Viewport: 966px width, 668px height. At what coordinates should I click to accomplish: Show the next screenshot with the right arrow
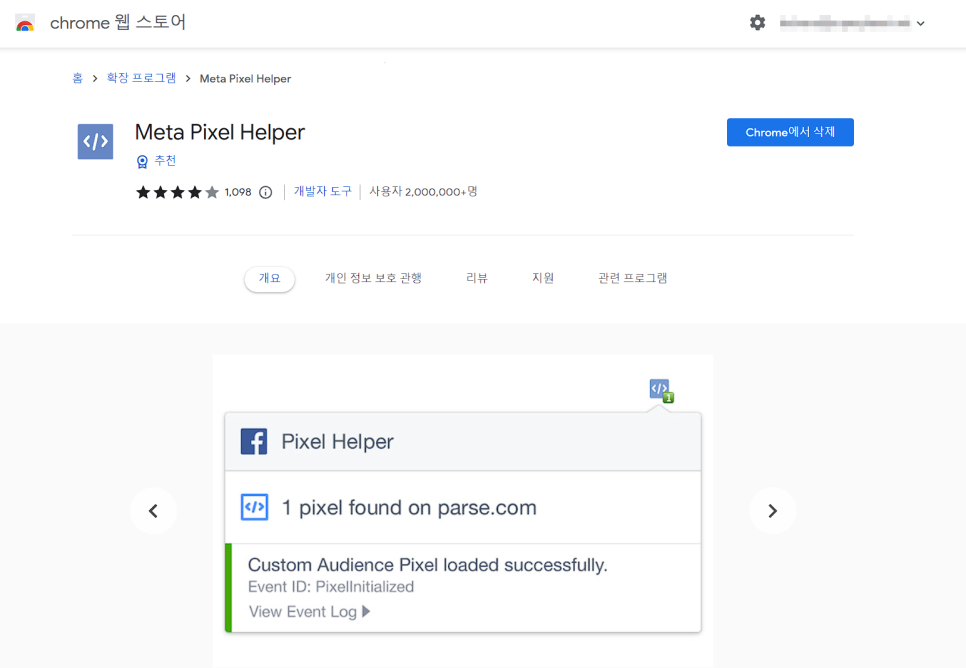click(x=773, y=511)
